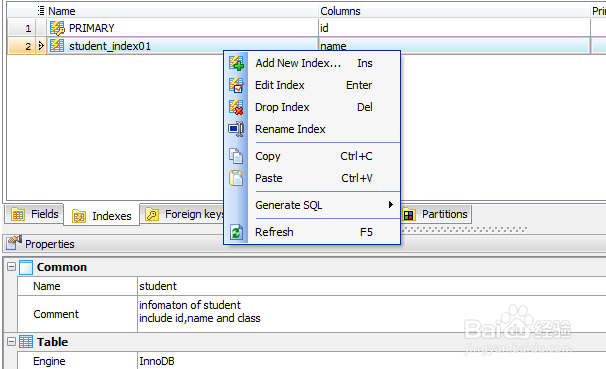This screenshot has height=369, width=606.
Task: Choose Edit Index from context menu
Action: click(x=313, y=85)
